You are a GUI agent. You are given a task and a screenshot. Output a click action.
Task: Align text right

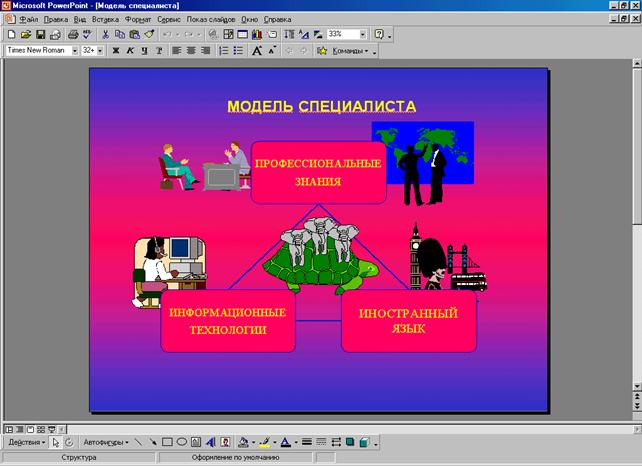point(206,51)
